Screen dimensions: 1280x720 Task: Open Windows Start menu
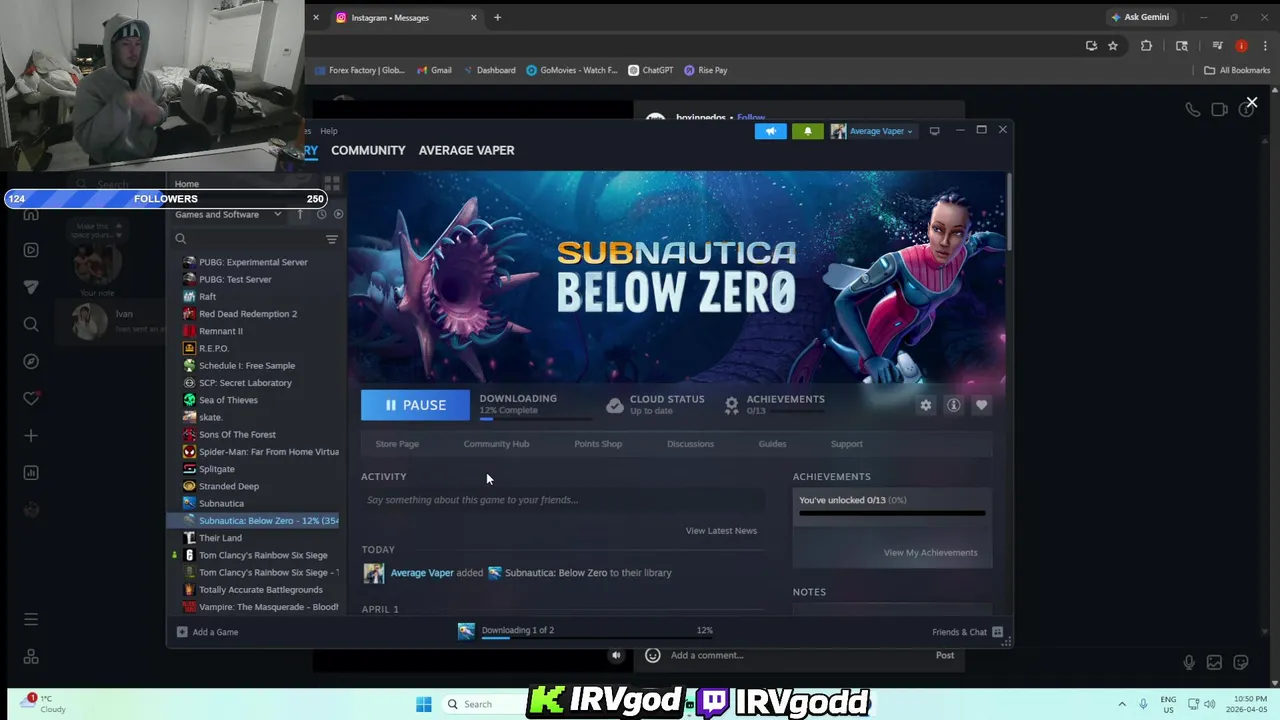[424, 704]
